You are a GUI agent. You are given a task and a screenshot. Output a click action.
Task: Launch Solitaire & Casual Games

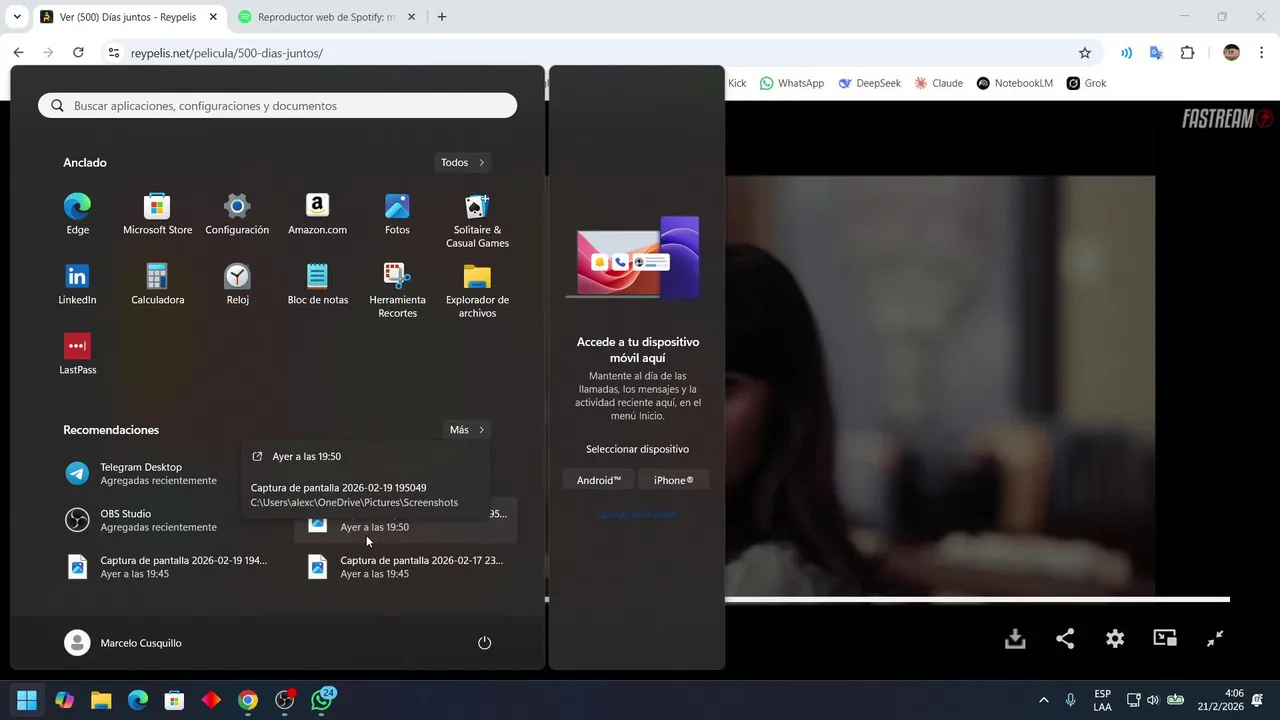(x=477, y=221)
